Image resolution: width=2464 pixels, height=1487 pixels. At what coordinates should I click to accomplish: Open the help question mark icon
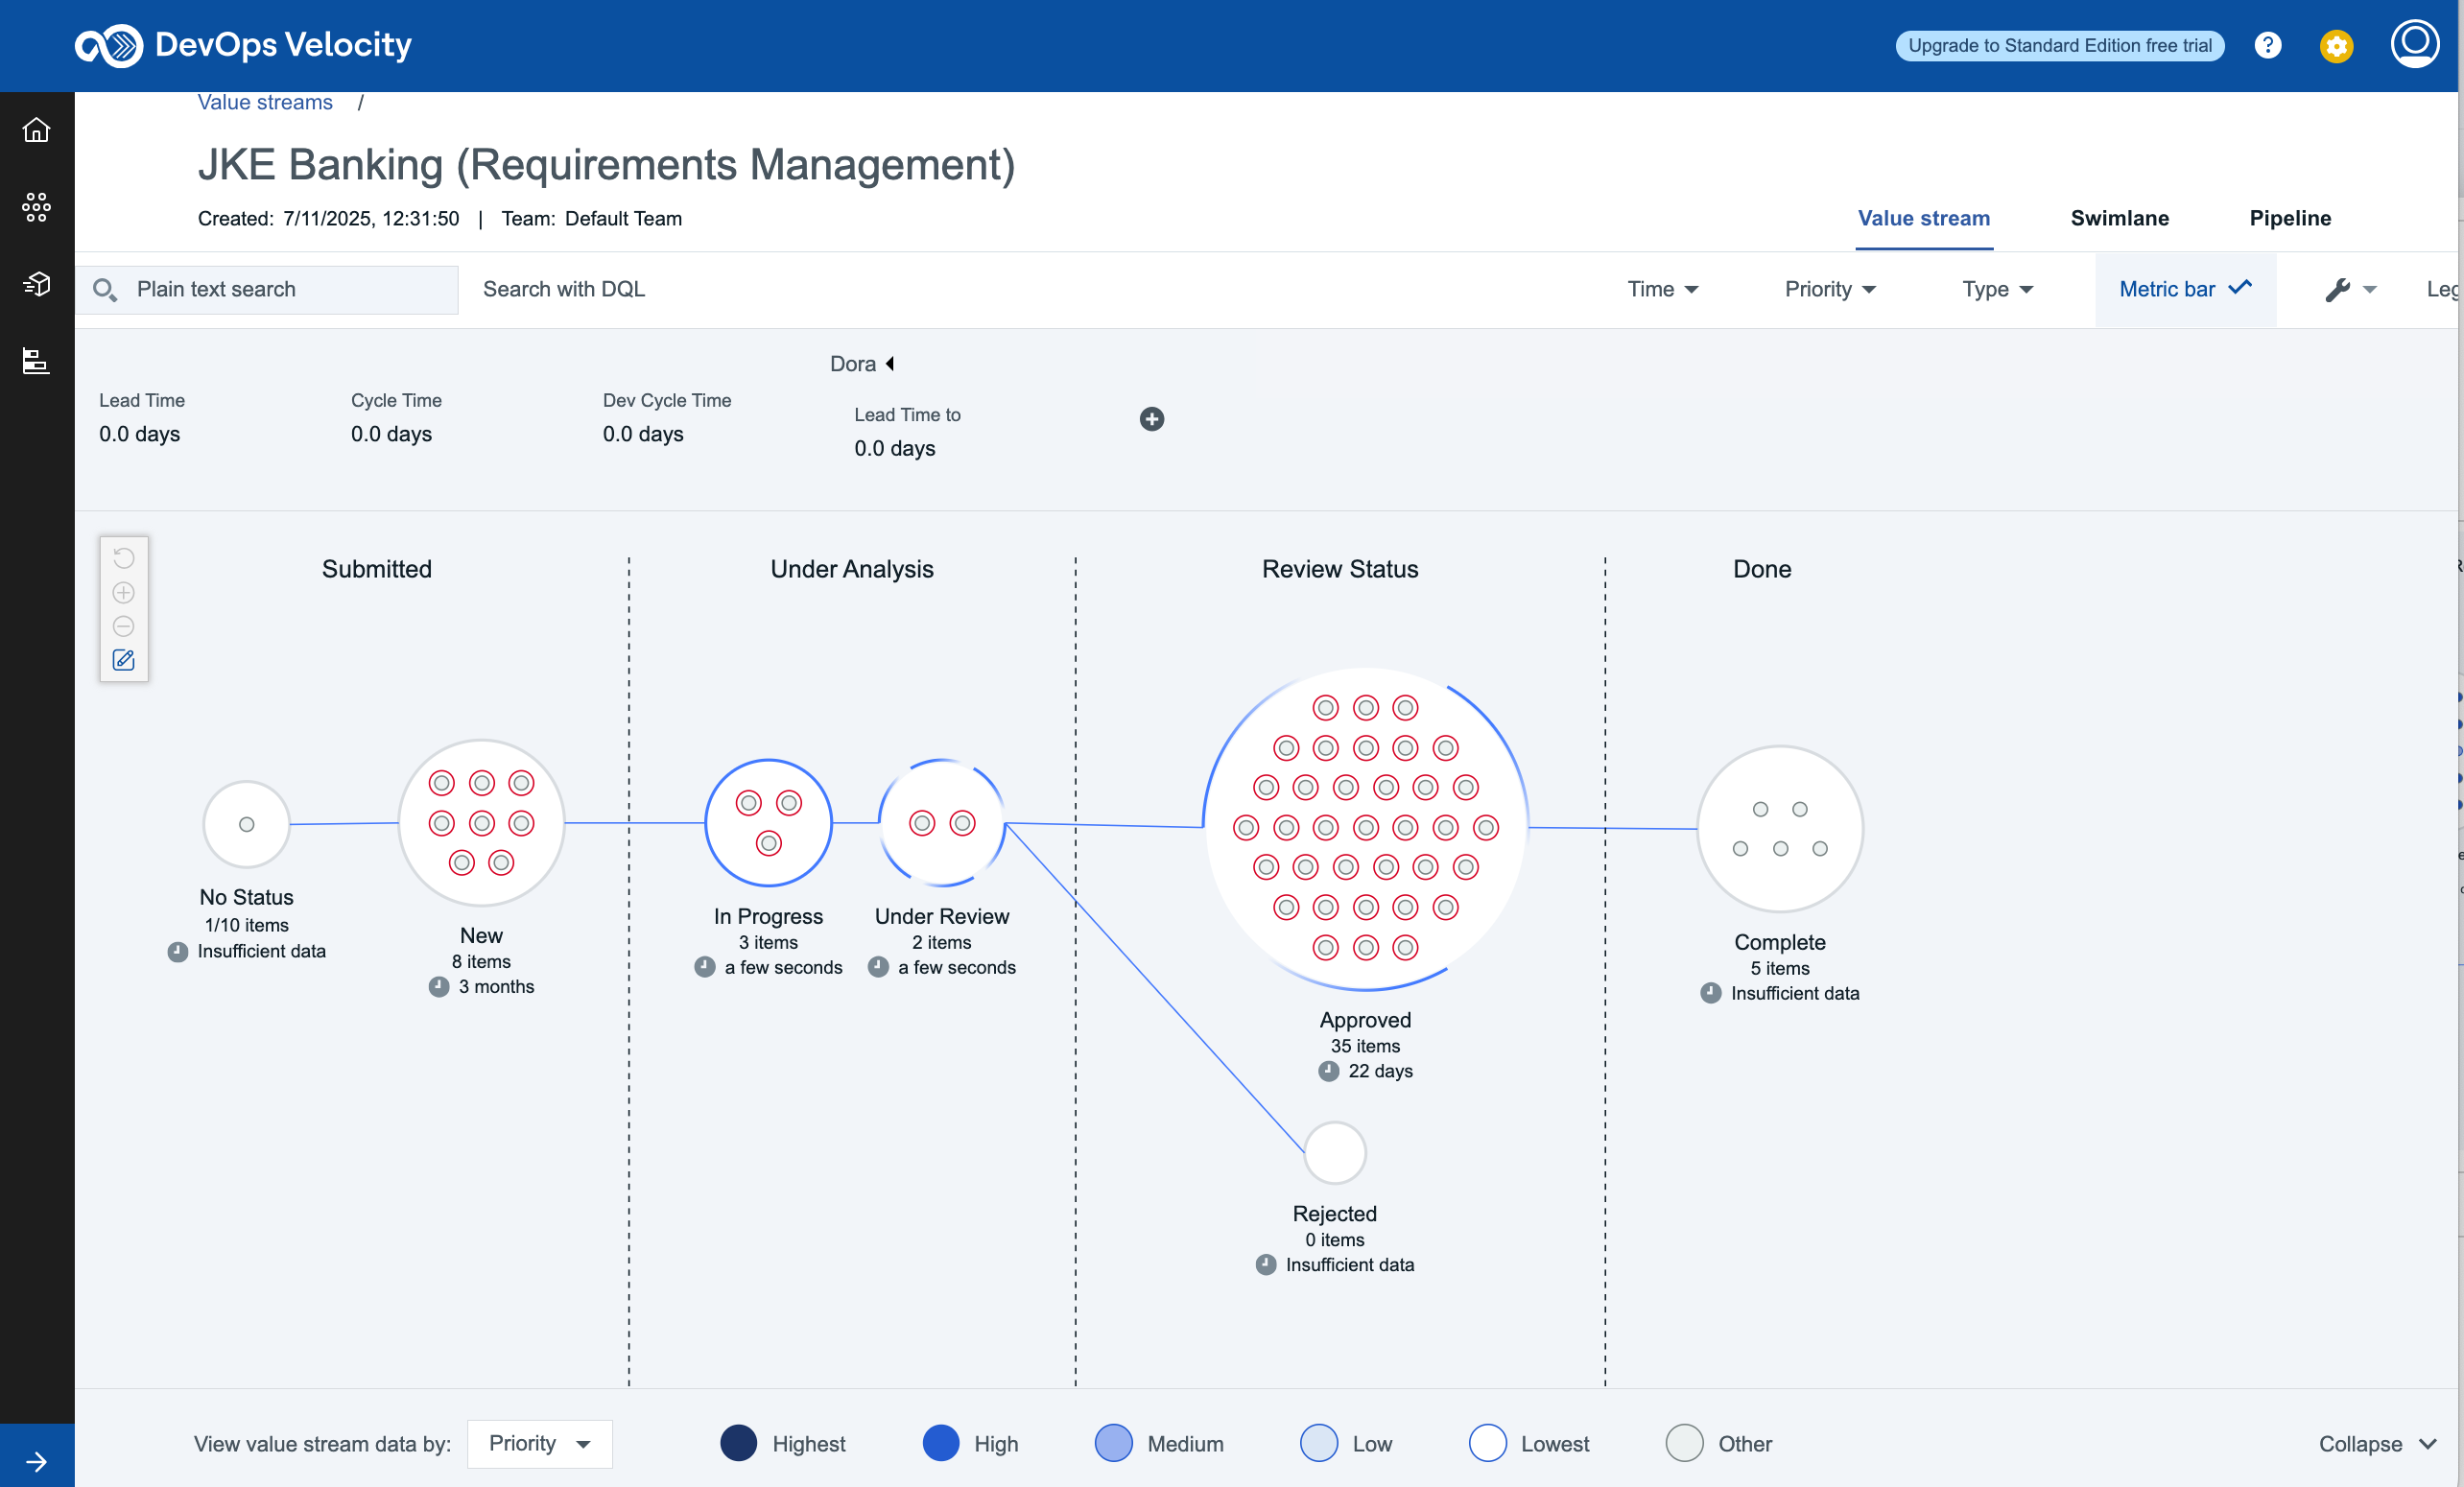pyautogui.click(x=2267, y=45)
